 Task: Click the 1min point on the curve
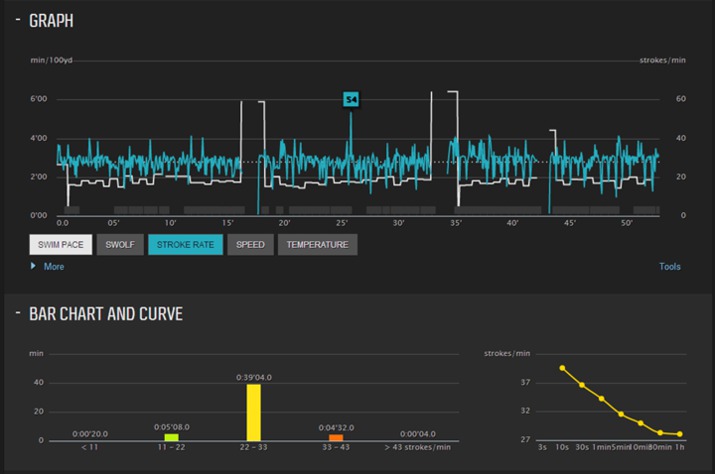601,399
